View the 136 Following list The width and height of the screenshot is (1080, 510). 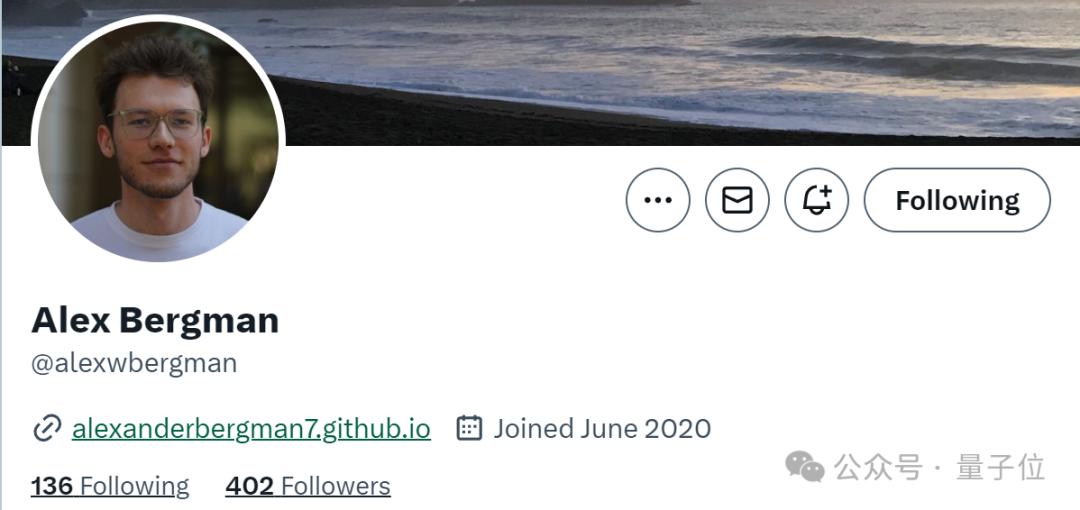point(110,487)
